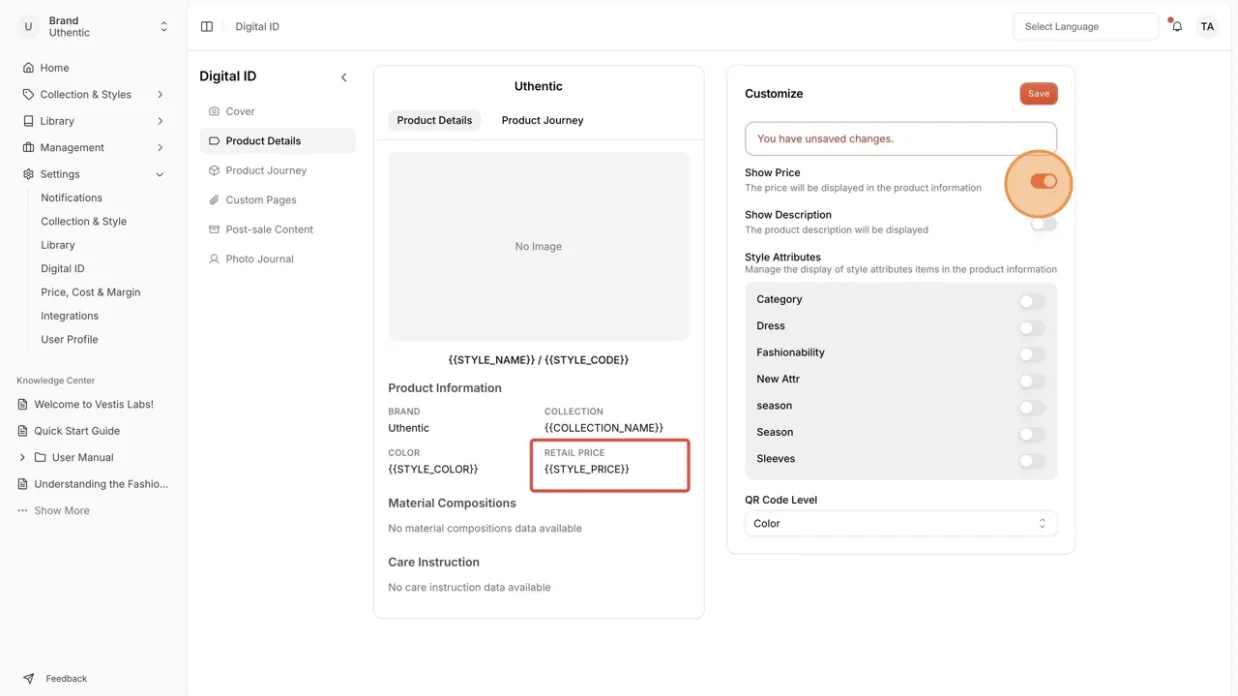Click the Home house icon
The width and height of the screenshot is (1238, 696).
click(28, 68)
